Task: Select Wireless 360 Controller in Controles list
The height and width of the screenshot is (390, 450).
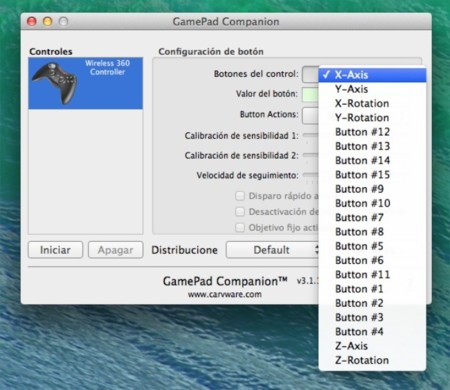Action: click(86, 83)
